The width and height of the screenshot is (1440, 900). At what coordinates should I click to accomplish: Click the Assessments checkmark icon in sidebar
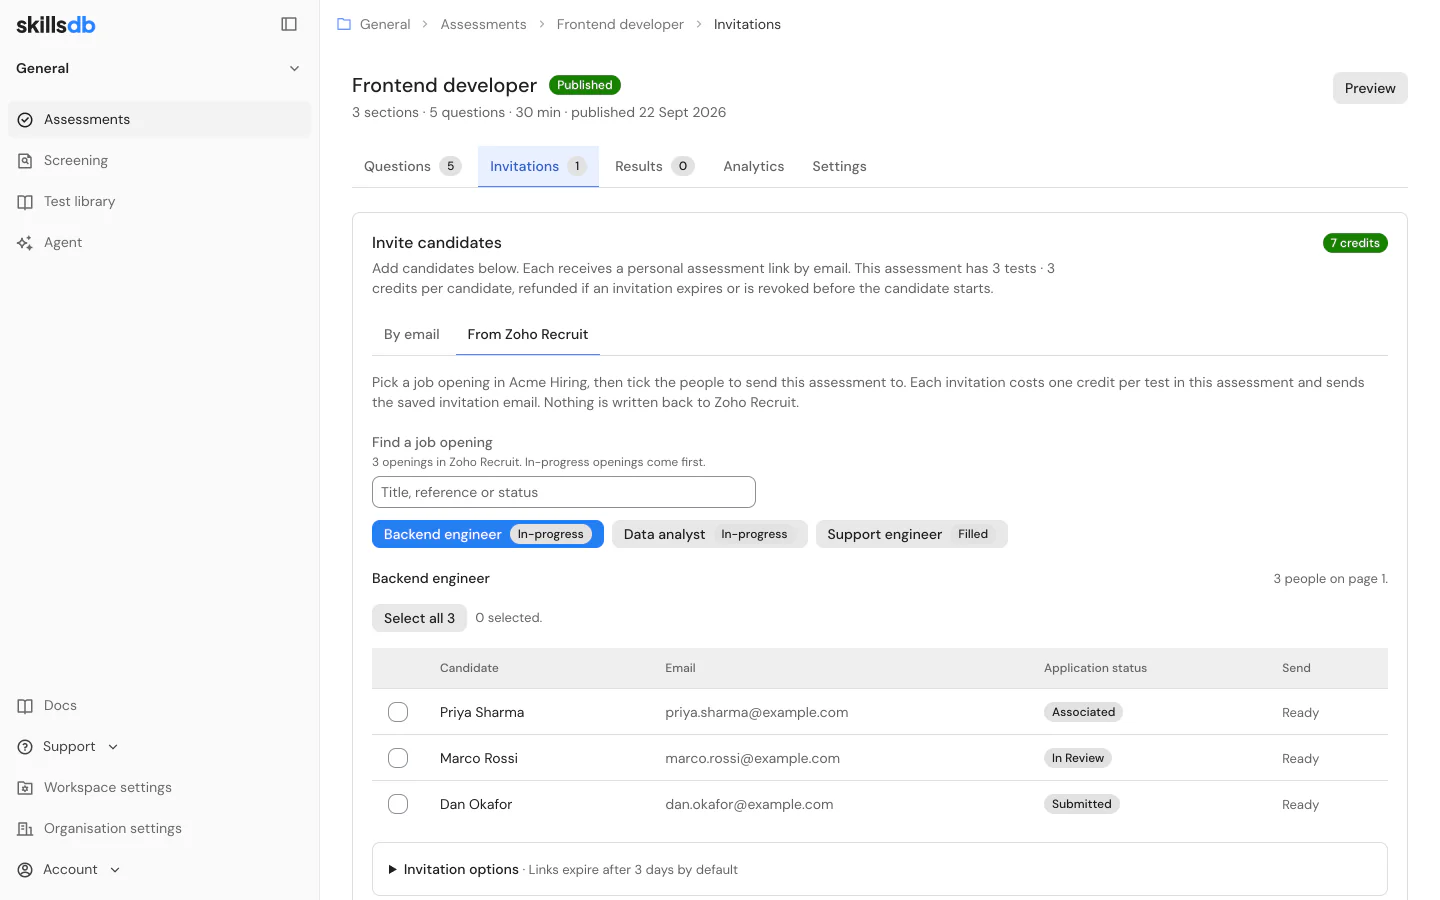click(25, 120)
